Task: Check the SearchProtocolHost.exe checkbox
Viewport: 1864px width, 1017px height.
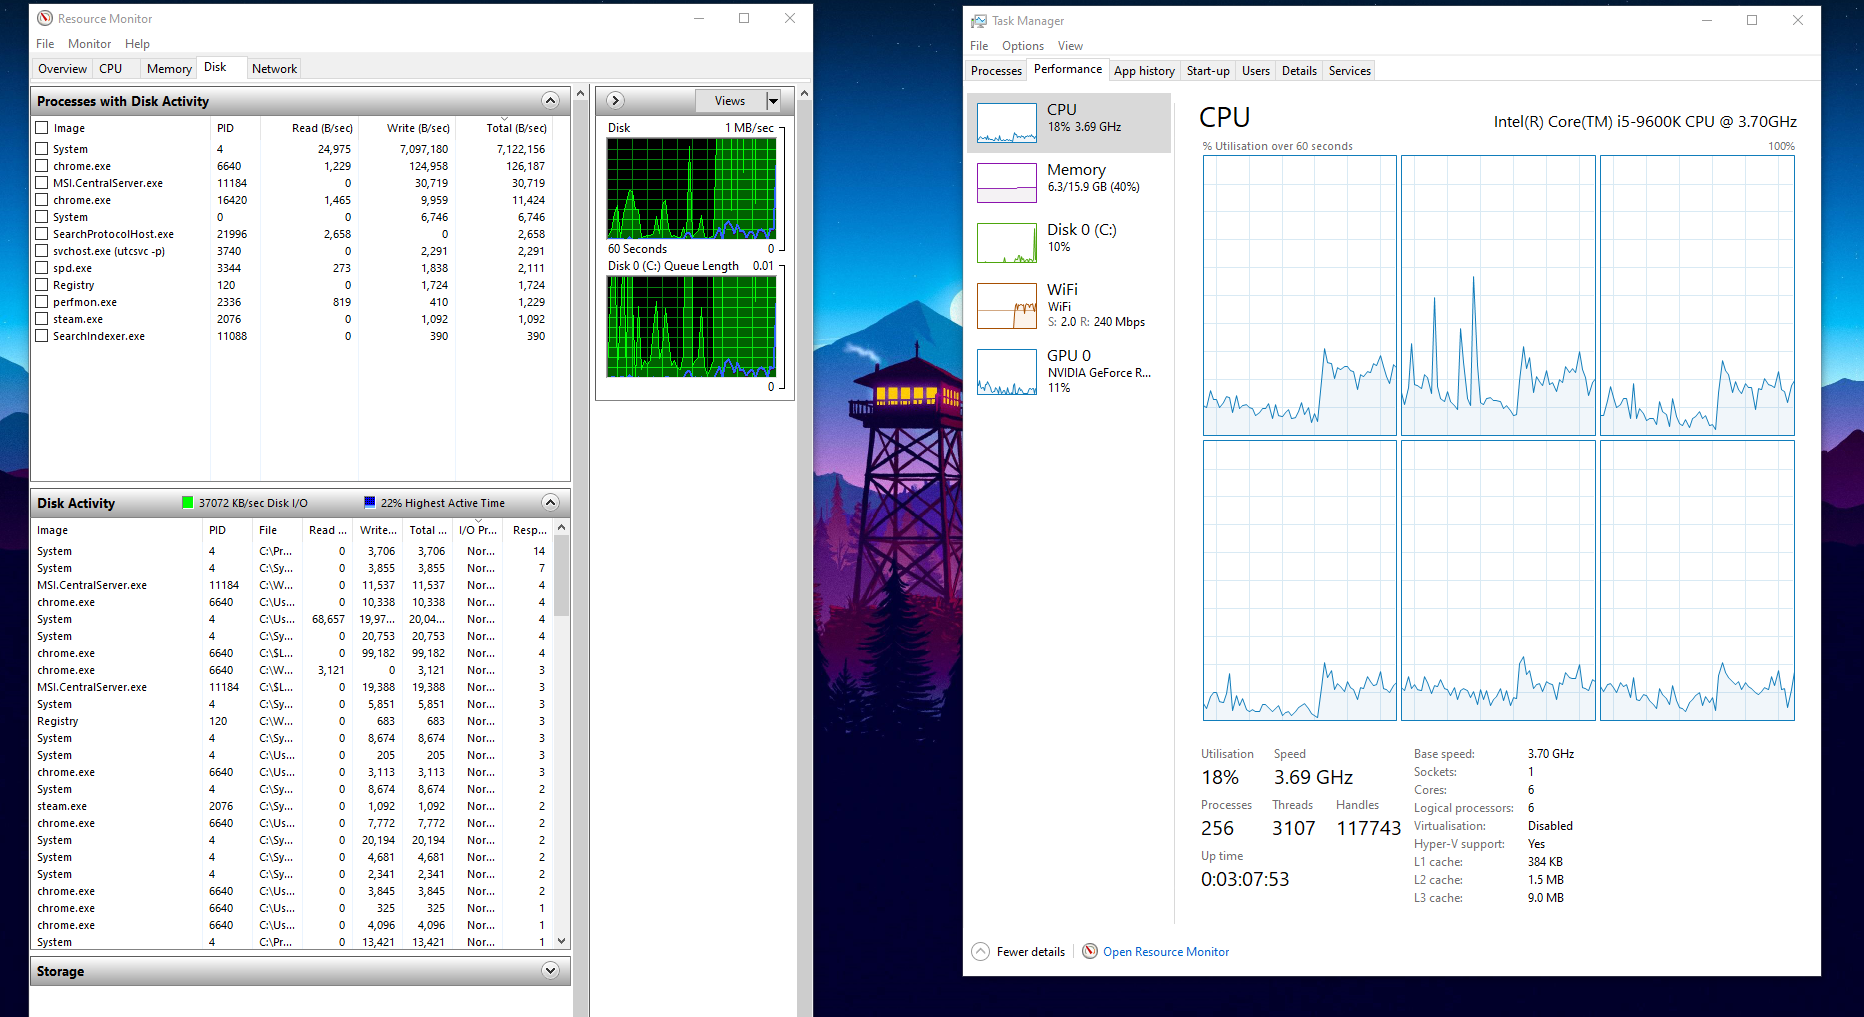Action: [42, 234]
